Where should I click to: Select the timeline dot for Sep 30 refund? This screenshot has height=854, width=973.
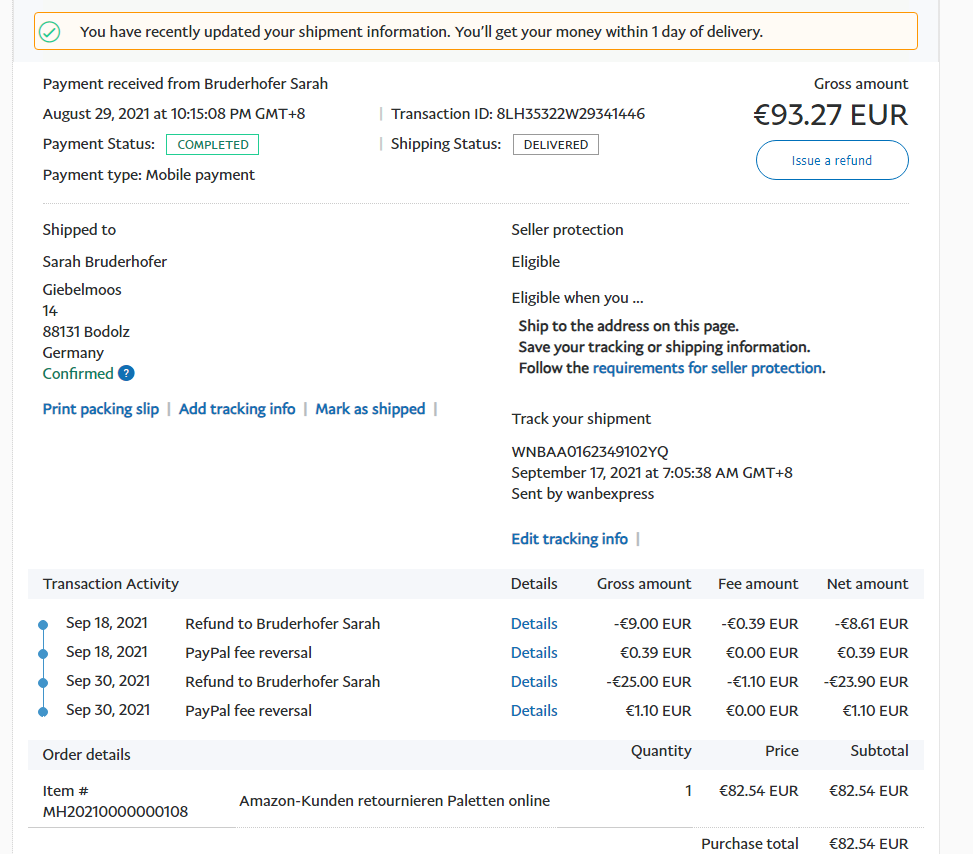(x=43, y=683)
